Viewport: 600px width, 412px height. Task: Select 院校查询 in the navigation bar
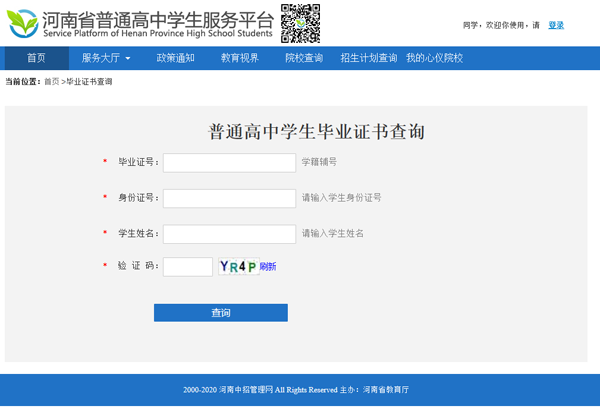(304, 58)
